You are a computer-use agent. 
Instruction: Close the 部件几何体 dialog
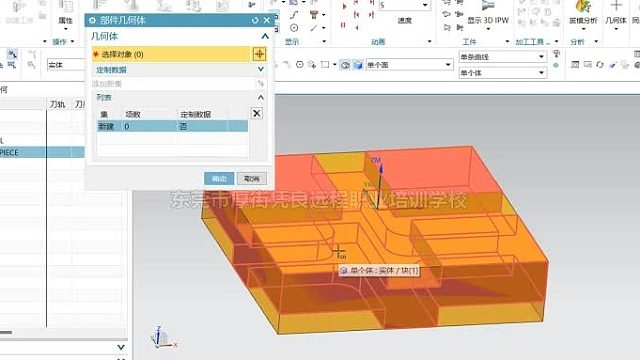coord(267,20)
